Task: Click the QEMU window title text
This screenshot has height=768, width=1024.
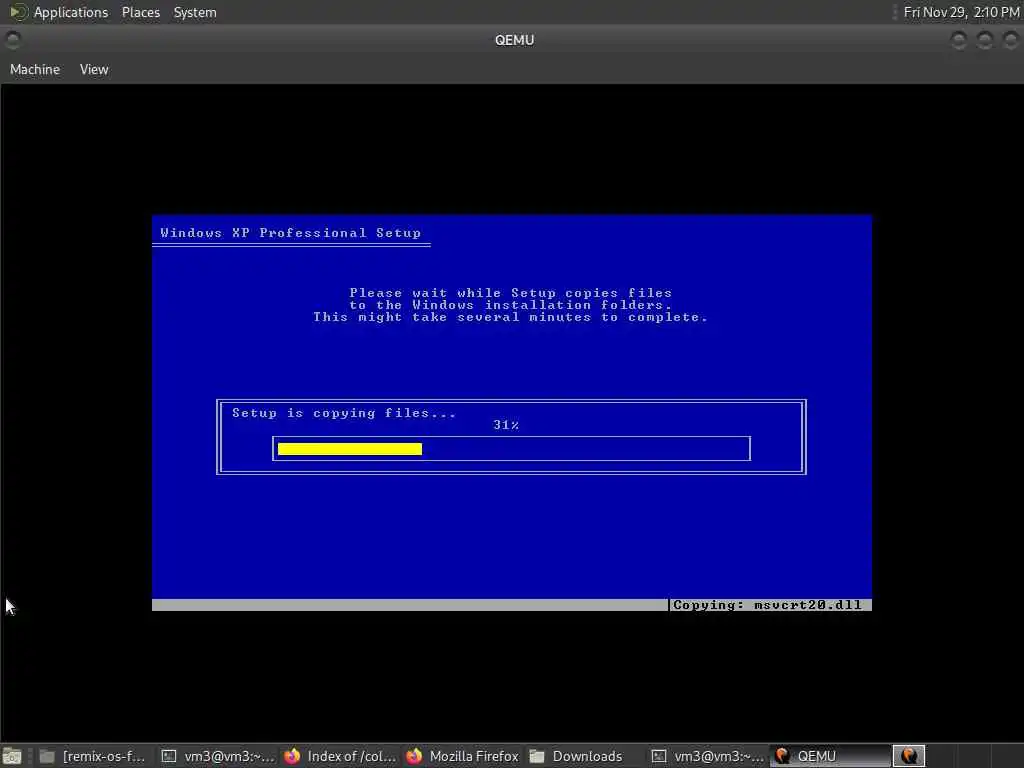Action: click(x=514, y=40)
